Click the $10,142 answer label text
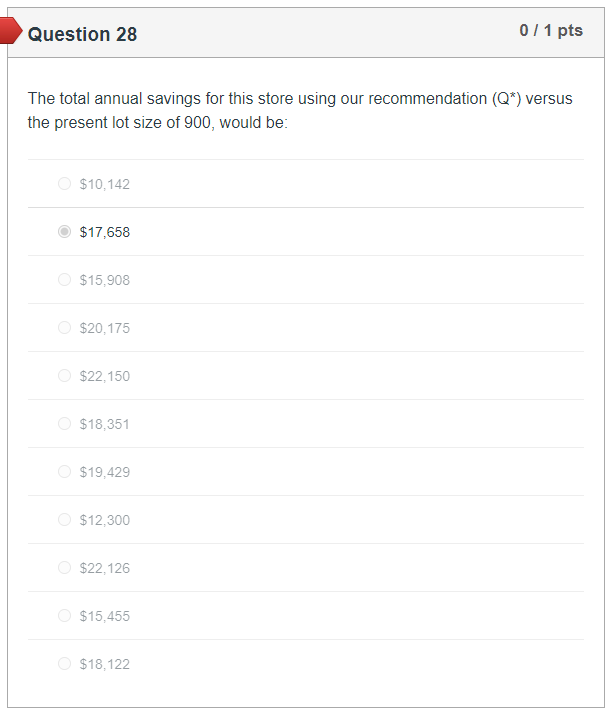This screenshot has height=714, width=612. pyautogui.click(x=105, y=184)
